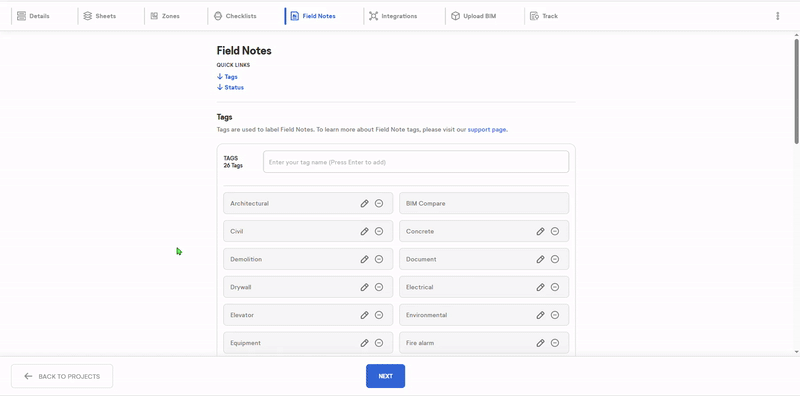Open the Checklists tab
The height and width of the screenshot is (396, 800).
pos(235,16)
